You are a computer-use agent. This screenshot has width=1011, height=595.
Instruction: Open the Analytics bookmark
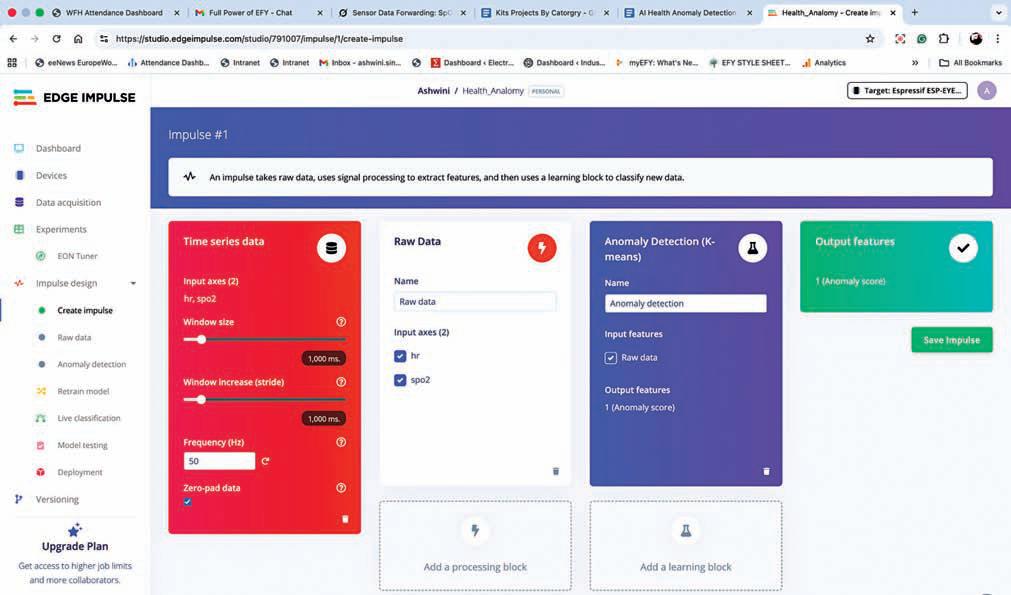tap(824, 63)
